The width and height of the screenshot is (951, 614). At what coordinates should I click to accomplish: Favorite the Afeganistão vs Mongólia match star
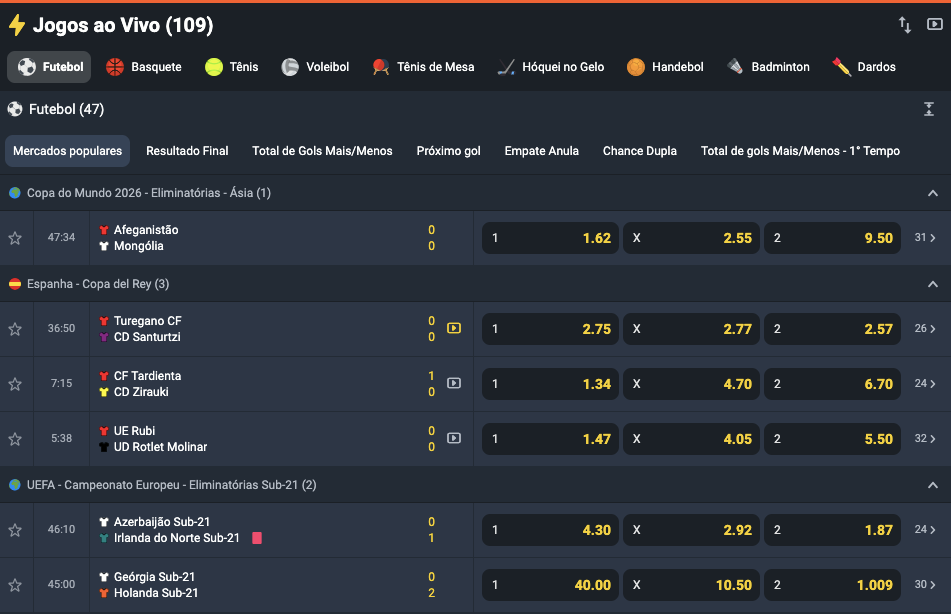[15, 238]
